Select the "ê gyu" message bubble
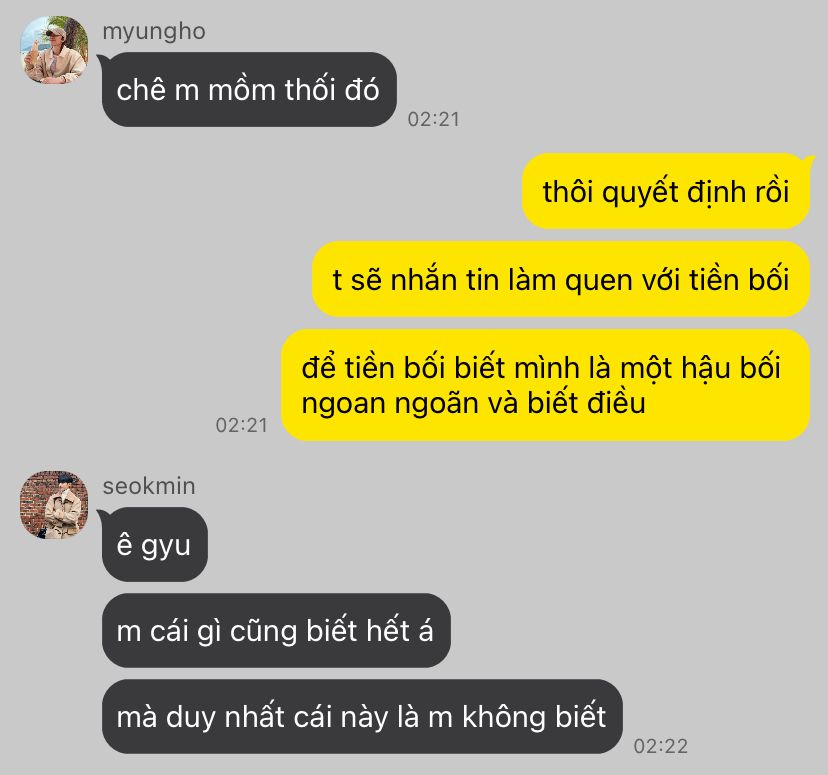Image resolution: width=828 pixels, height=775 pixels. coord(155,544)
